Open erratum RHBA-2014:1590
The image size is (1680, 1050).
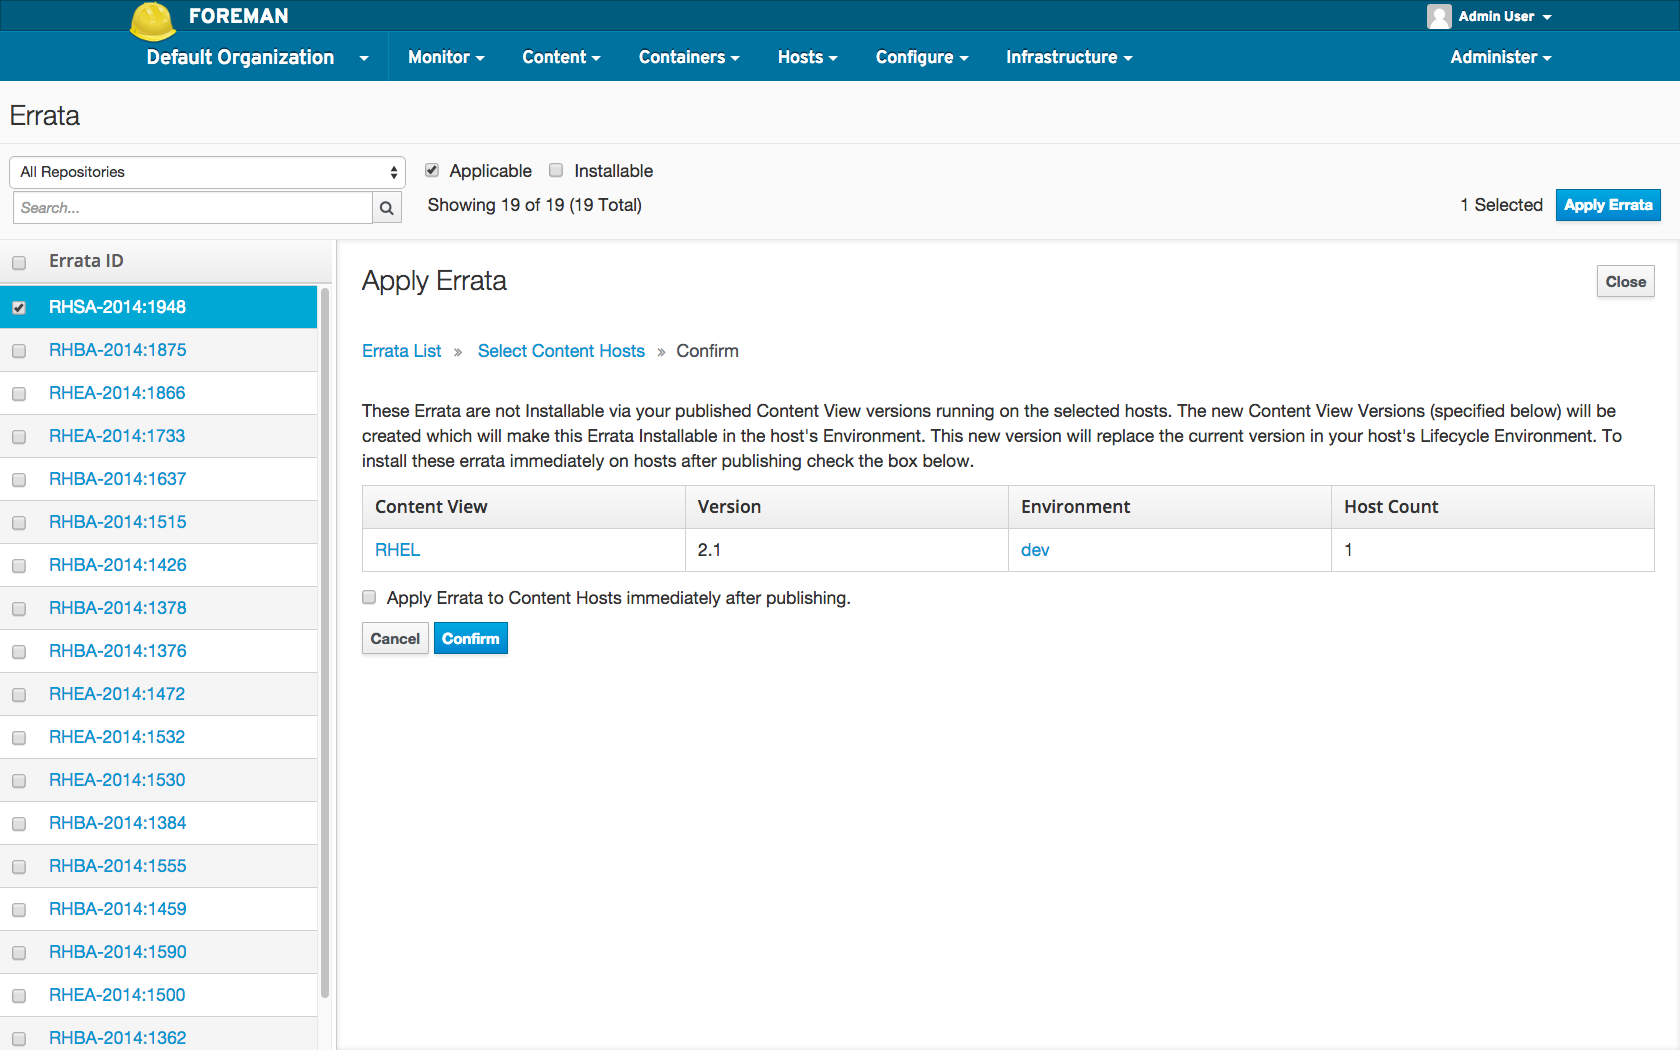[117, 952]
